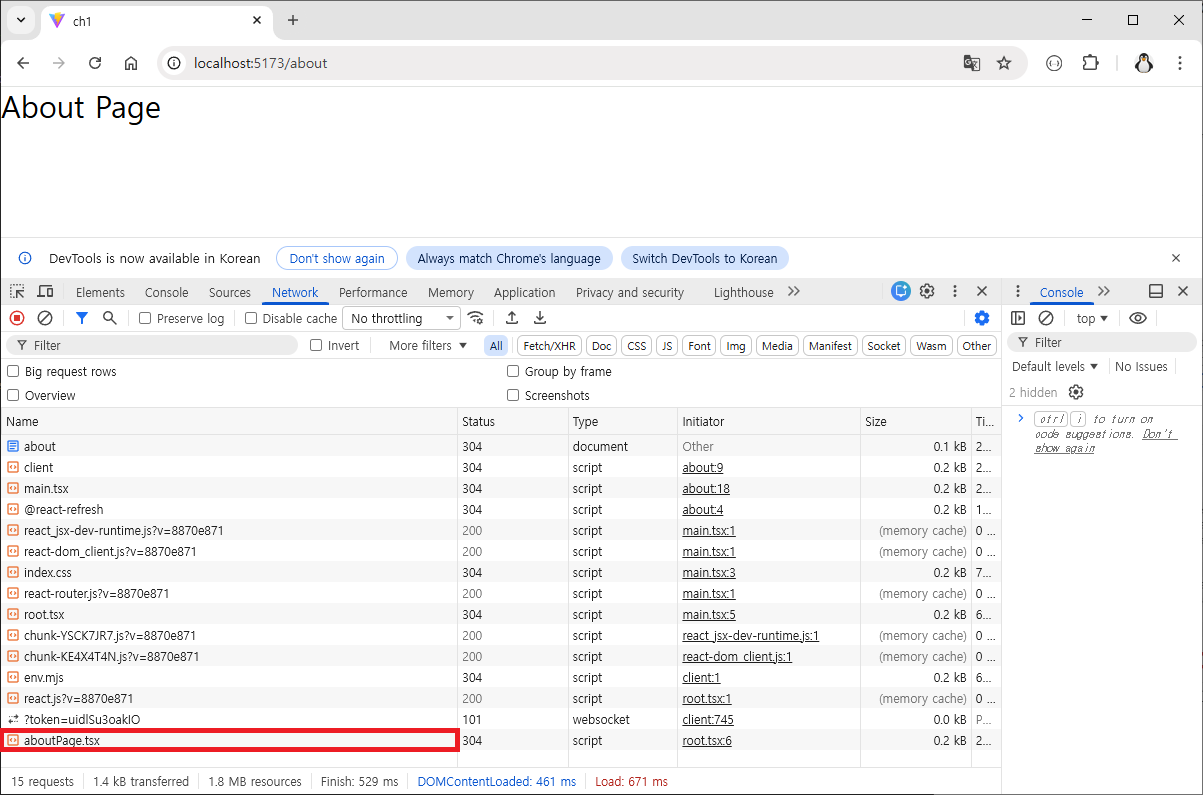Open the Application tab
Viewport: 1203px width, 795px height.
524,292
